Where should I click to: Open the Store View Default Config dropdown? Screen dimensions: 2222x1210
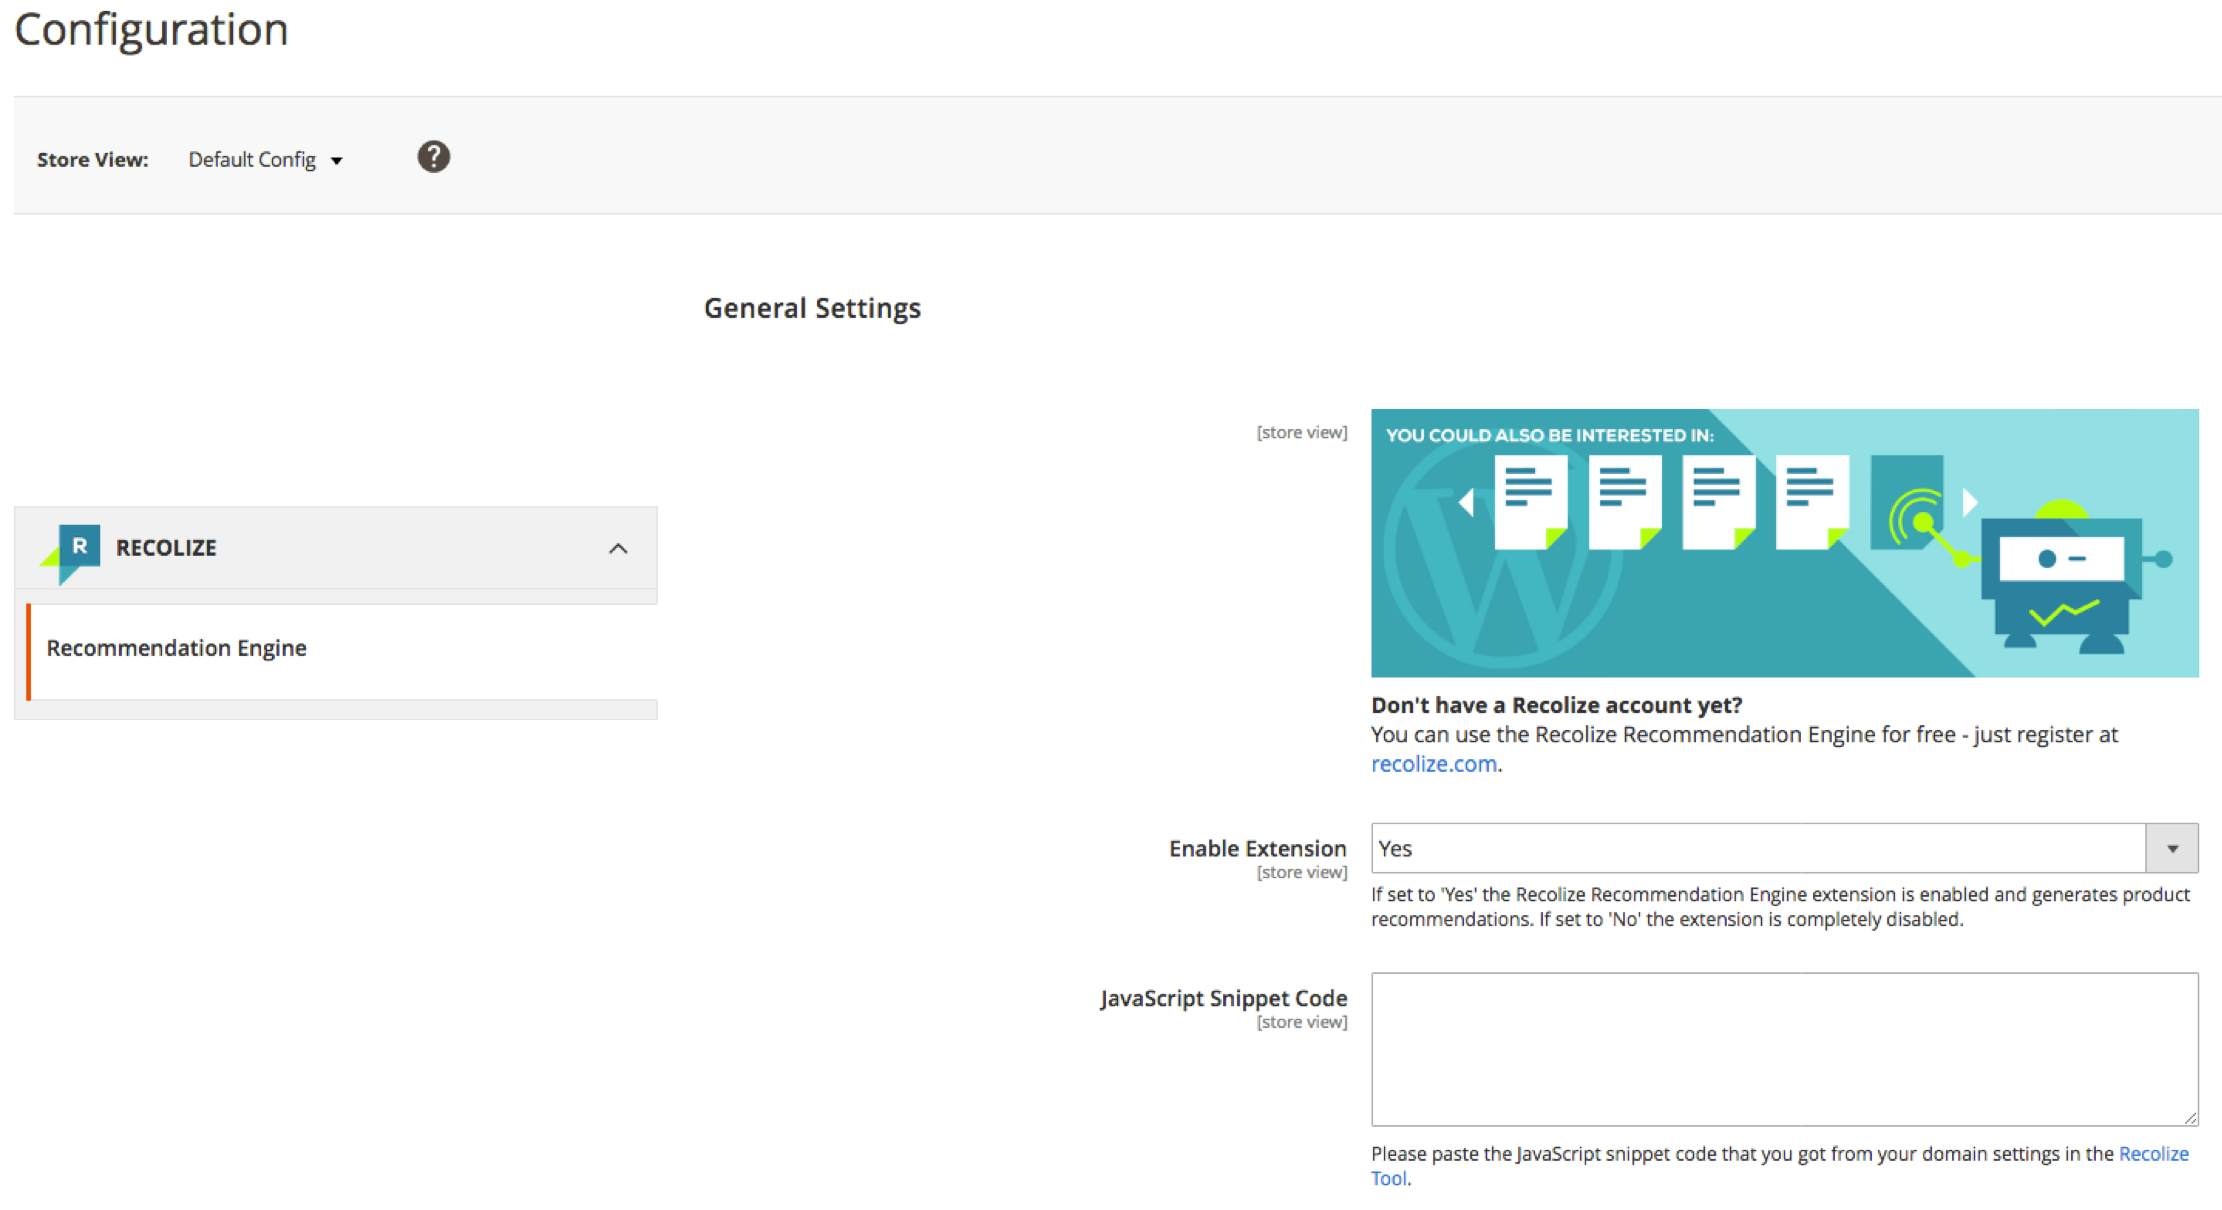tap(265, 160)
